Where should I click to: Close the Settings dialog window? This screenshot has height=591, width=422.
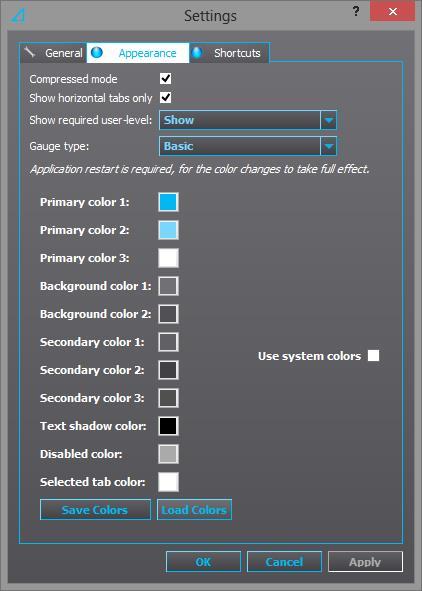tap(393, 11)
